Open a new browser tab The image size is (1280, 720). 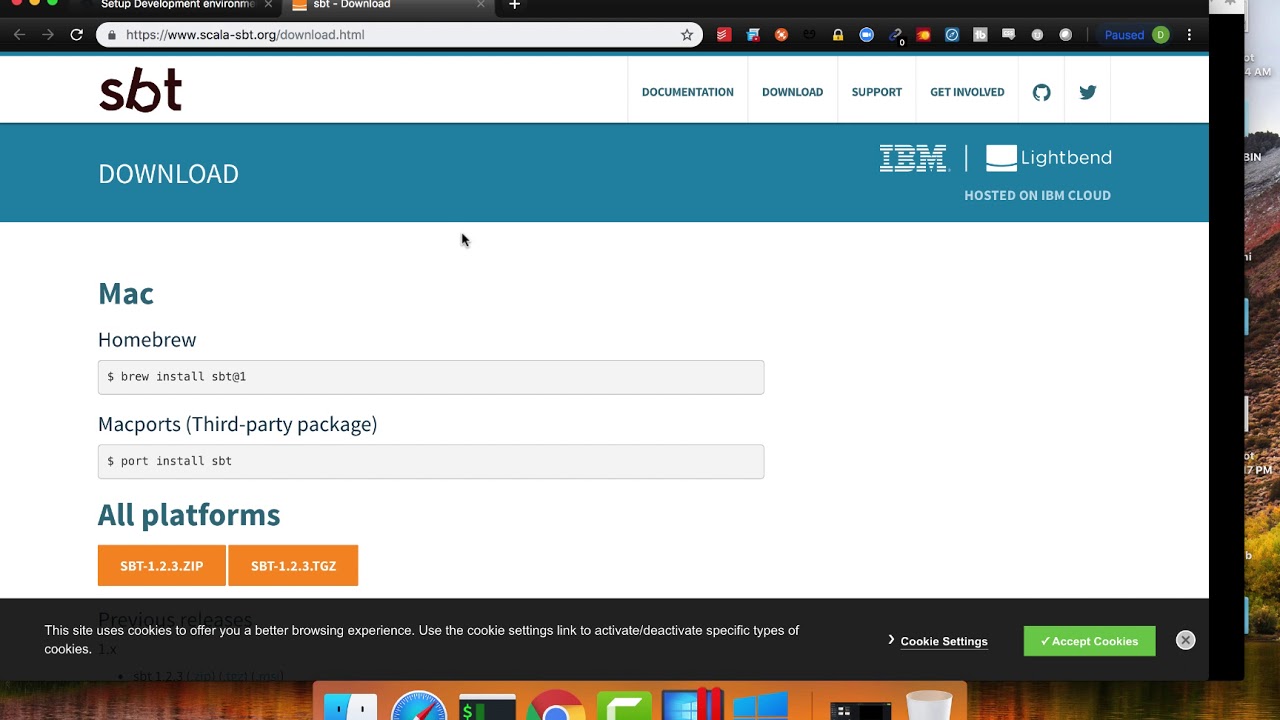[514, 5]
